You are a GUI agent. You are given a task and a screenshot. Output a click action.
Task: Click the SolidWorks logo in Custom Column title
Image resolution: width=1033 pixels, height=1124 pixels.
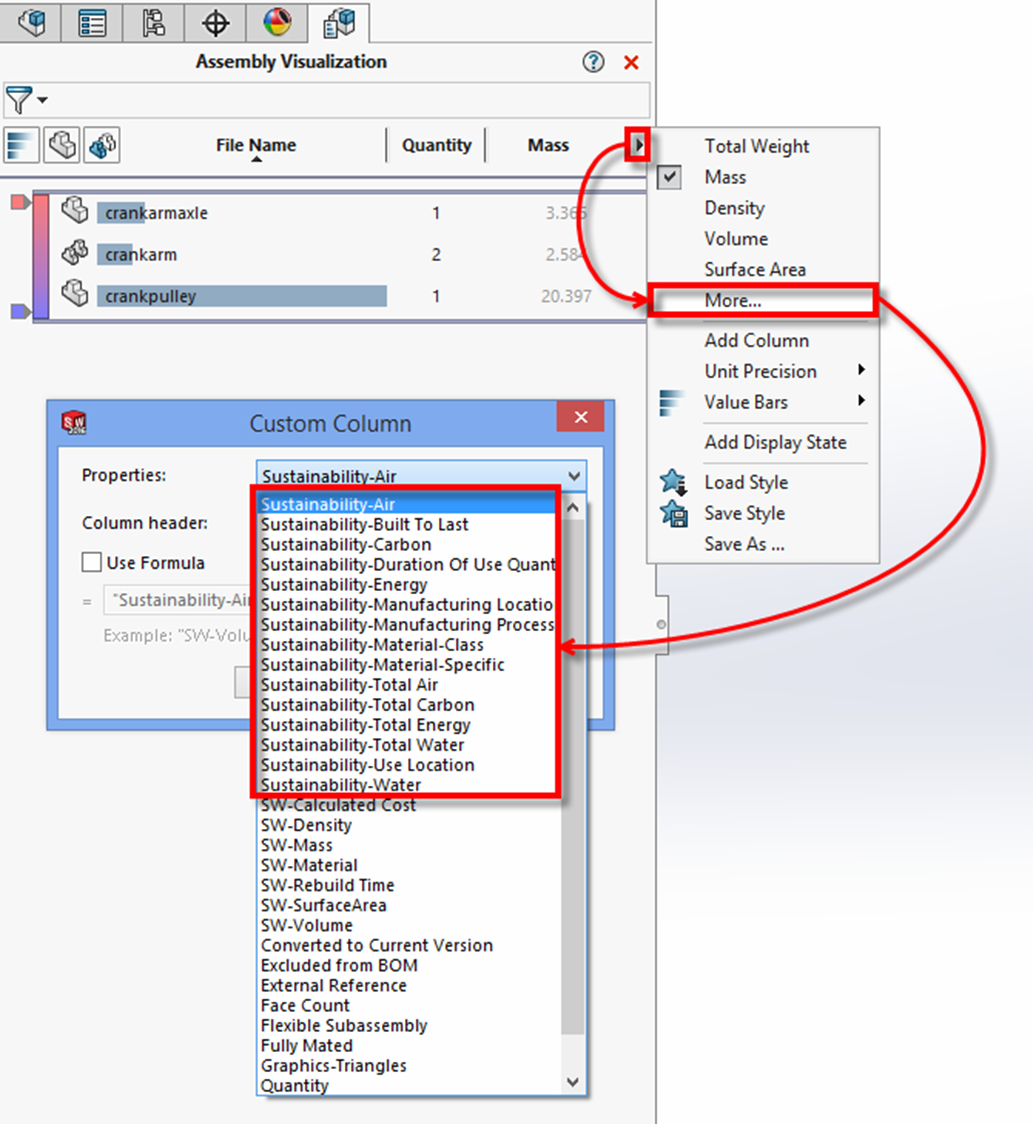point(74,422)
